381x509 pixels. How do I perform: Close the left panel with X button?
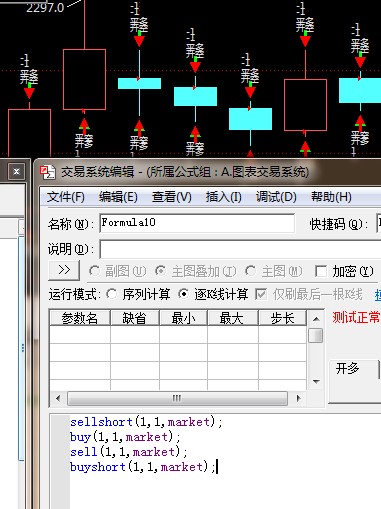coord(16,171)
